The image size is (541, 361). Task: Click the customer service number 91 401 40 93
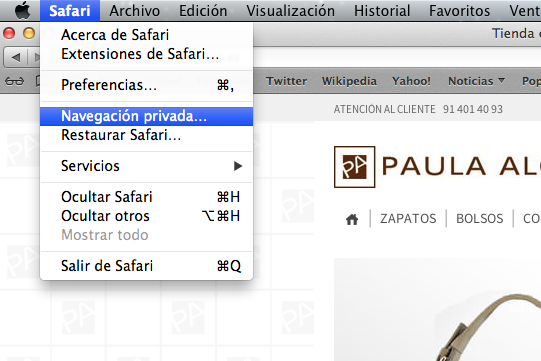tap(473, 109)
